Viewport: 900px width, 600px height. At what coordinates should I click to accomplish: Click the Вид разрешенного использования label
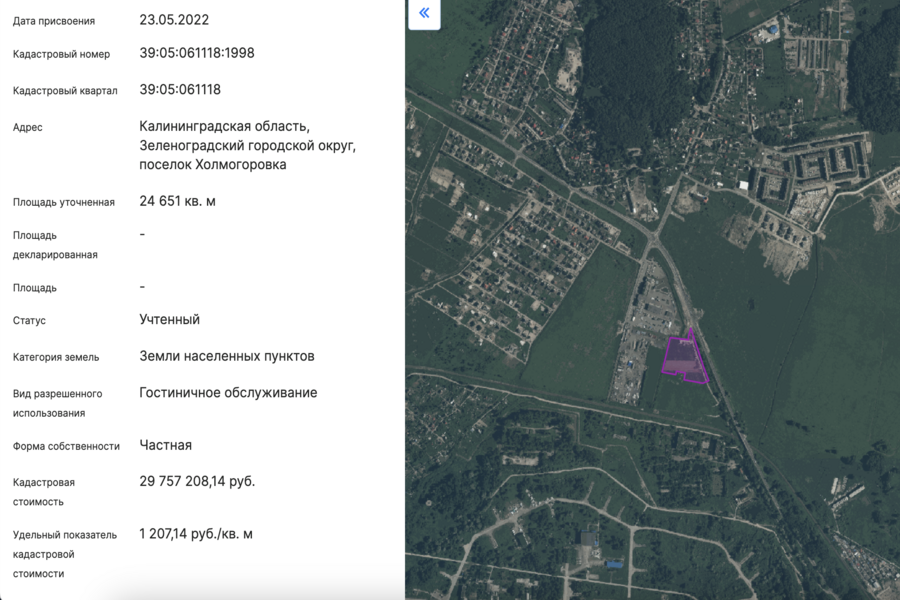tap(57, 403)
